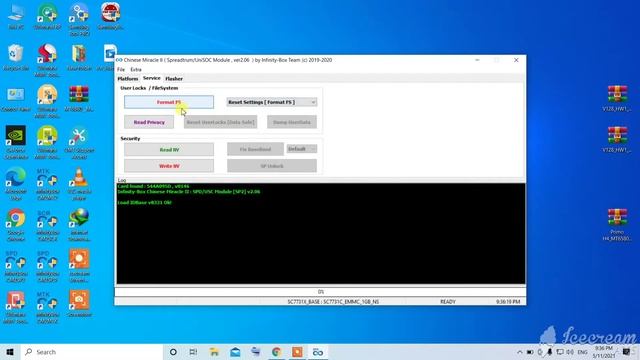This screenshot has height=360, width=640.
Task: Switch to Chrome on the taskbar
Action: click(x=276, y=352)
